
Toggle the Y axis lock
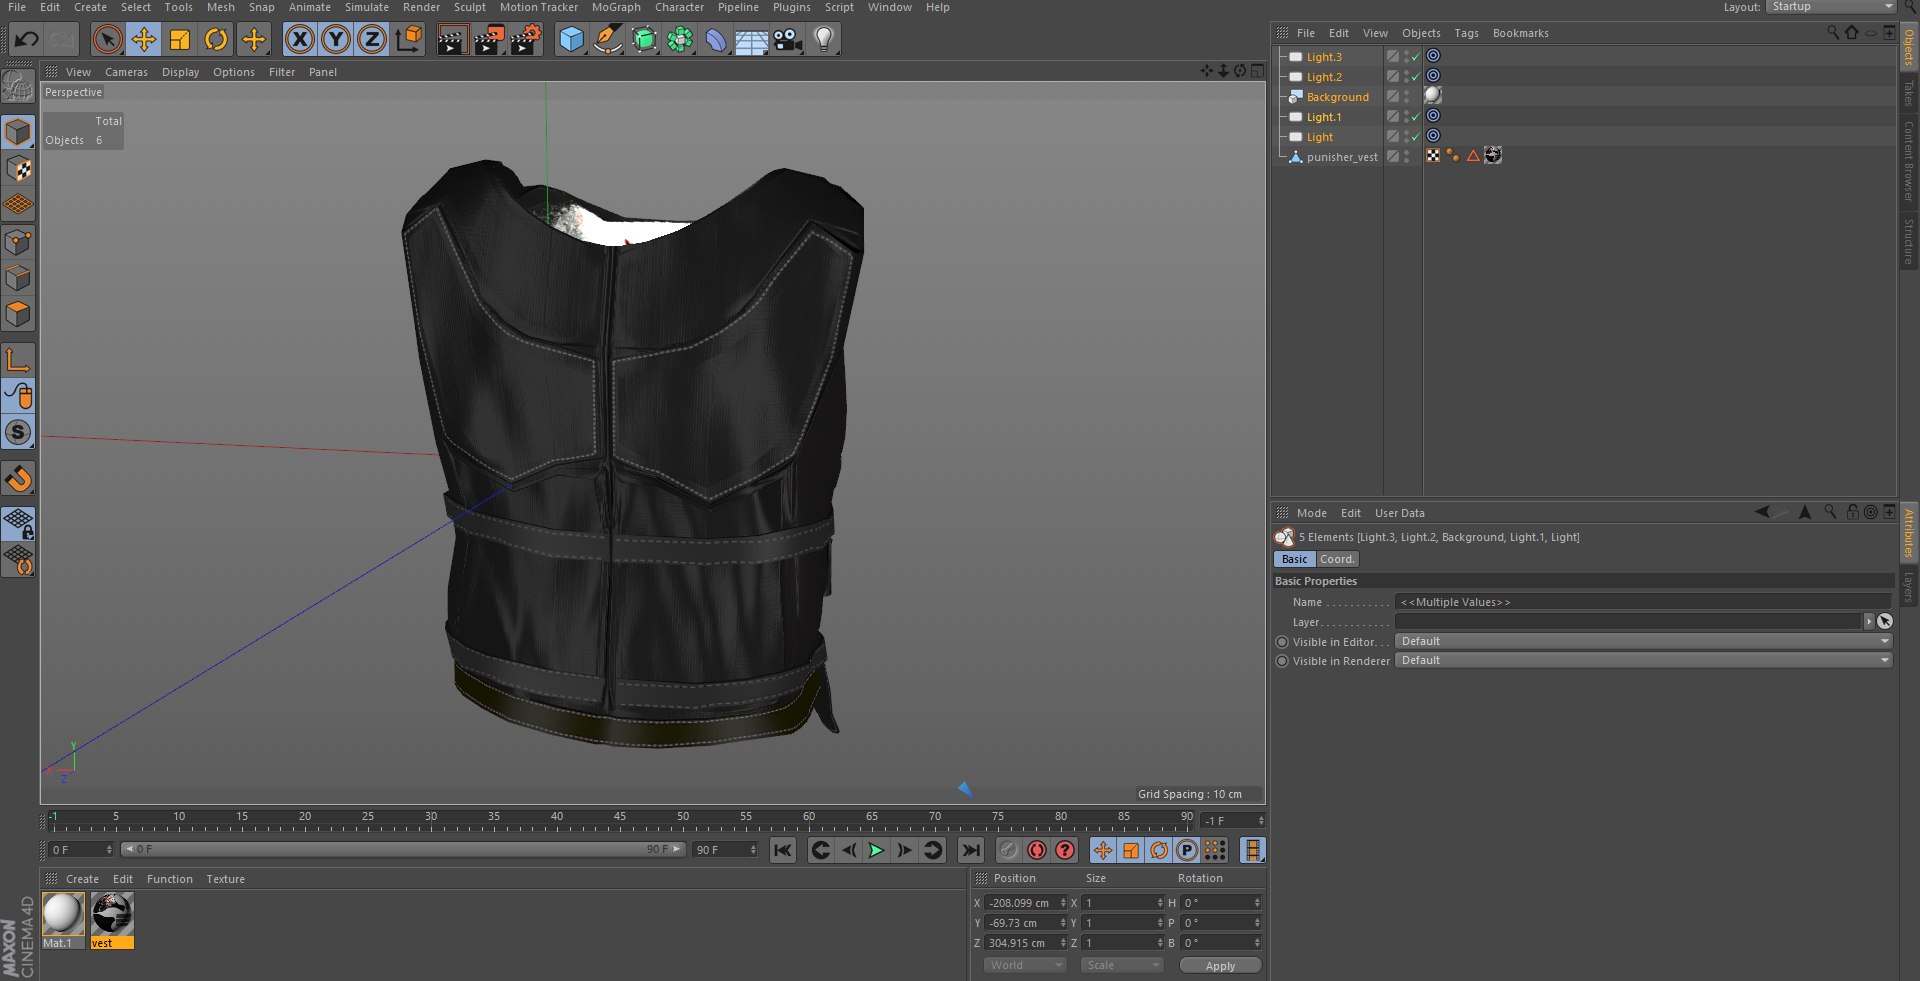336,40
